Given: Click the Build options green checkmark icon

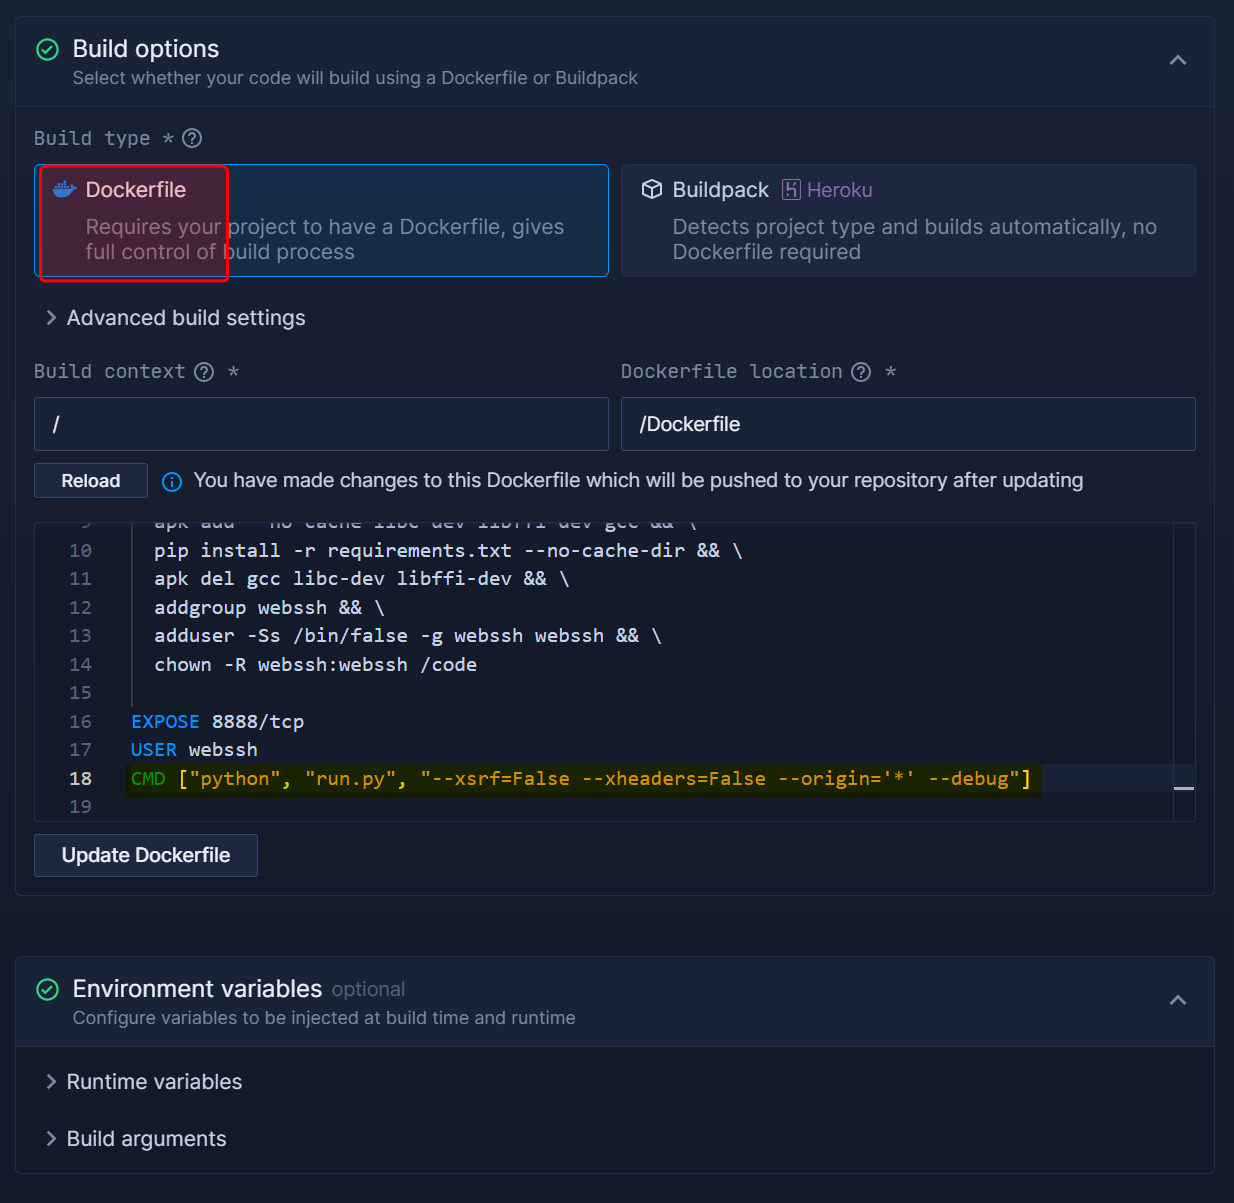Looking at the screenshot, I should coord(47,49).
